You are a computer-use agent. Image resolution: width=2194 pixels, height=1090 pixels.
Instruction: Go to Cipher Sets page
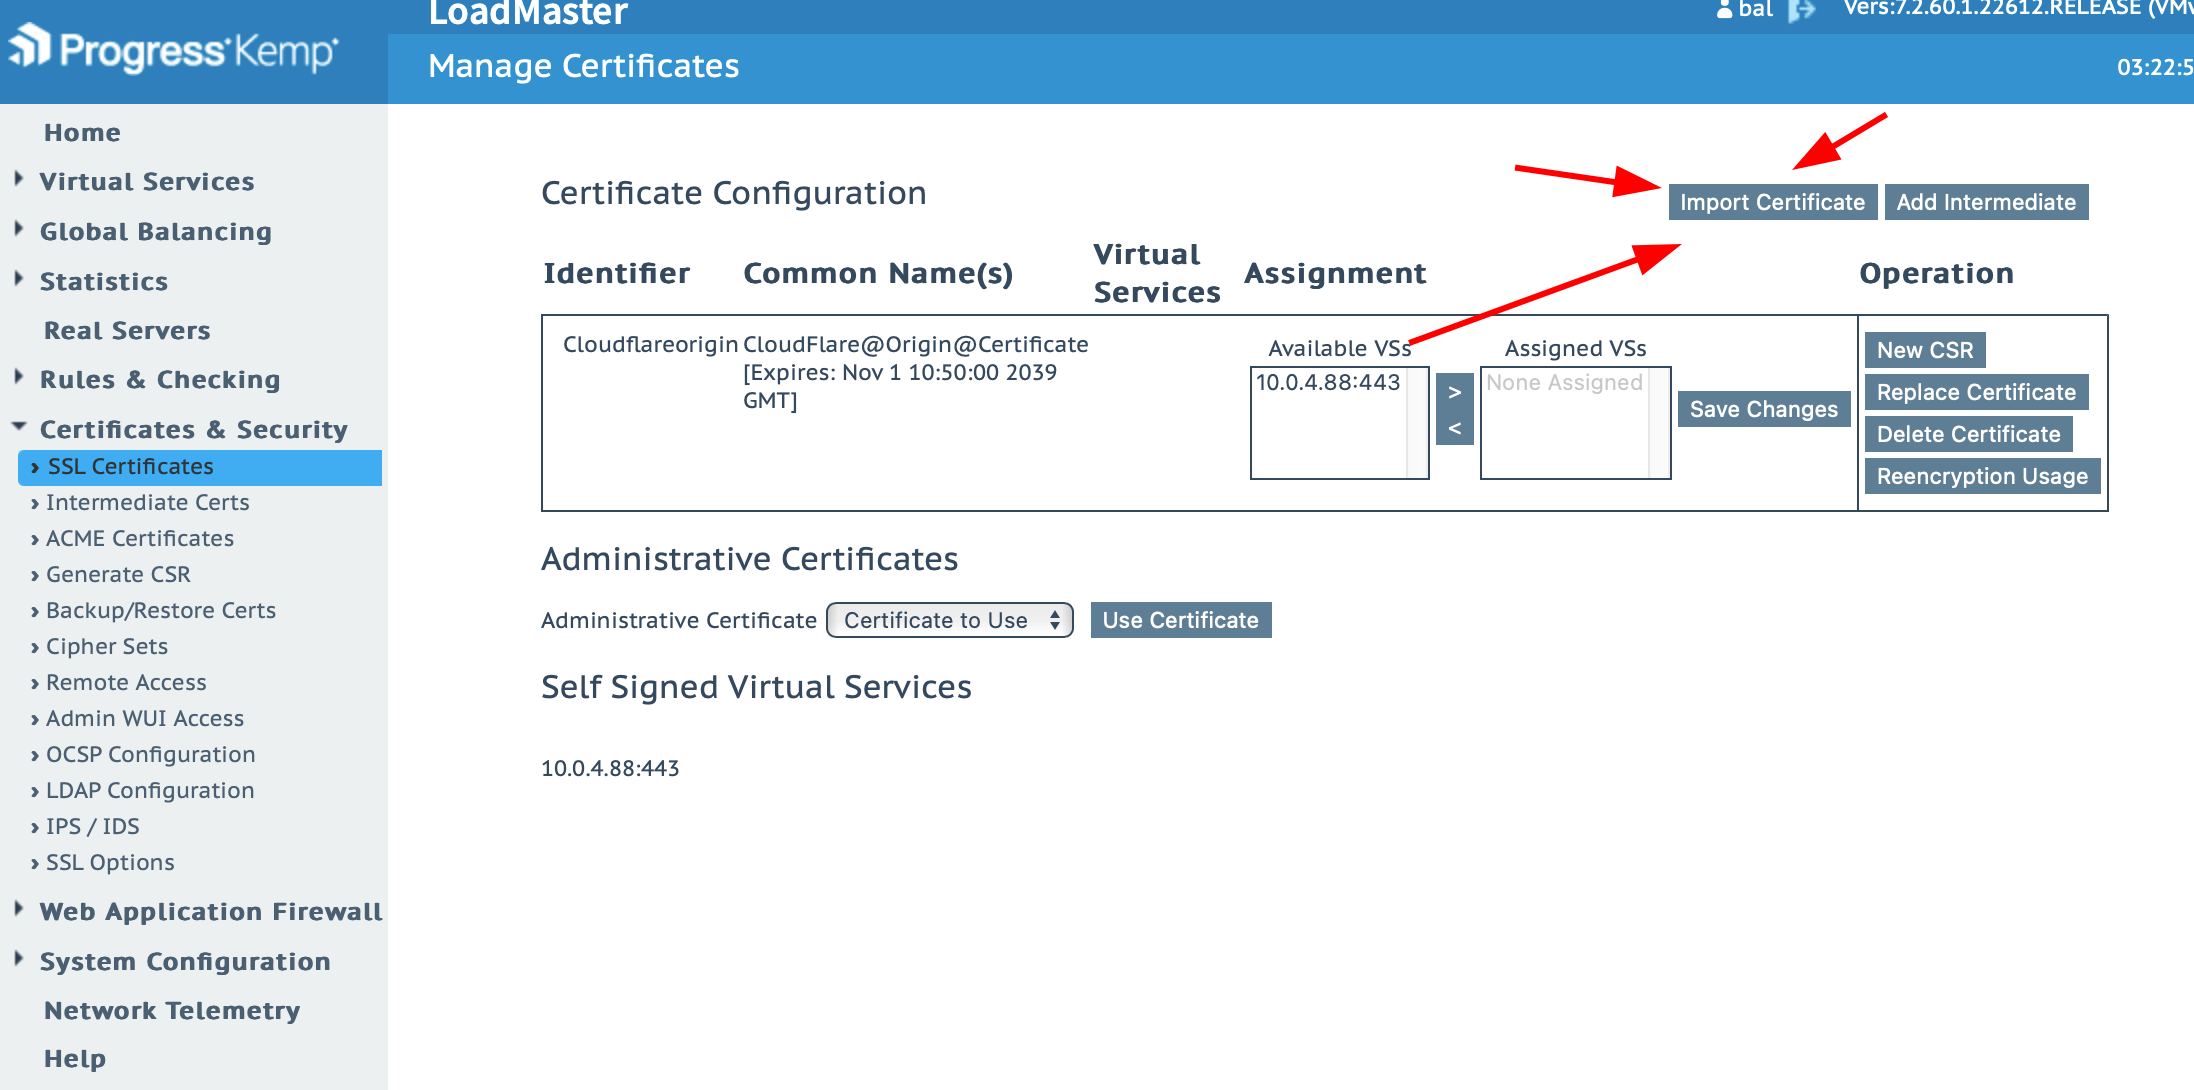(106, 647)
